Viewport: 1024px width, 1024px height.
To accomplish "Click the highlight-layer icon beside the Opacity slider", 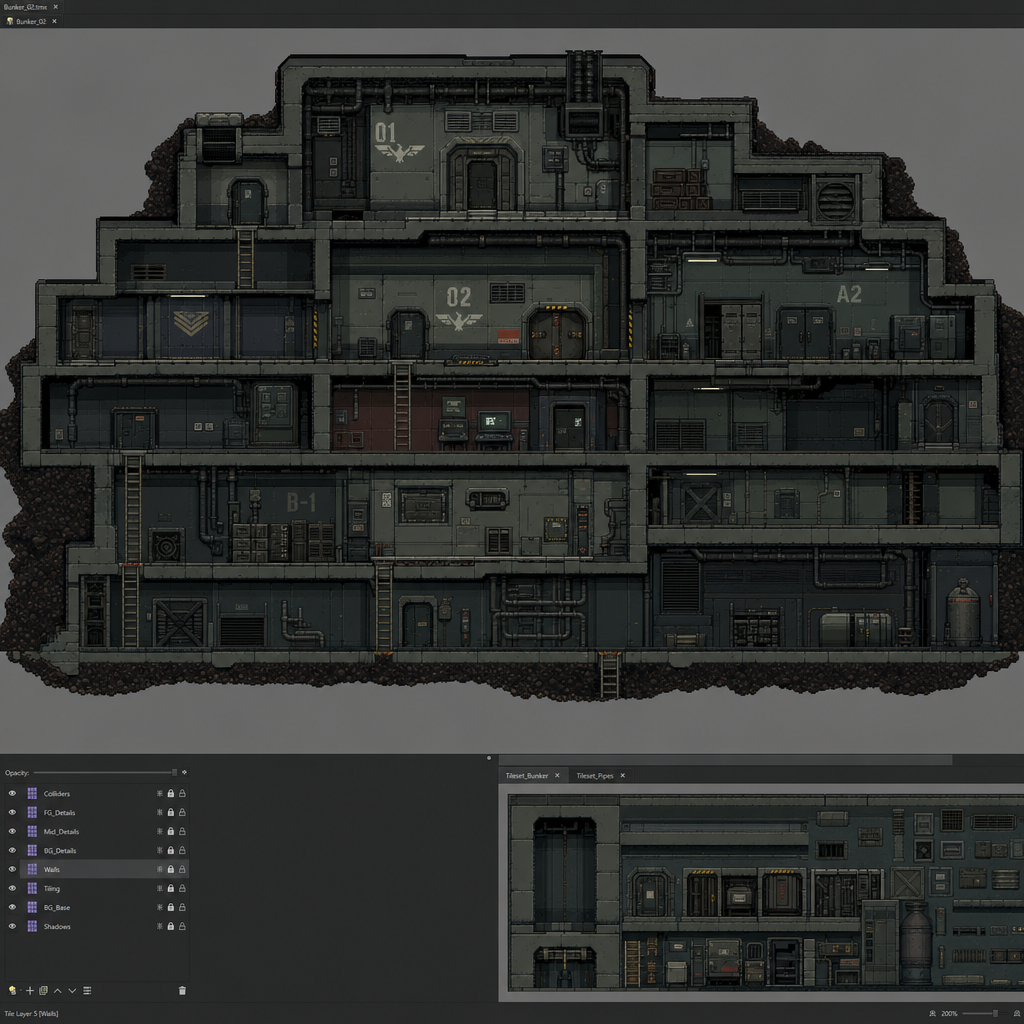I will 185,773.
